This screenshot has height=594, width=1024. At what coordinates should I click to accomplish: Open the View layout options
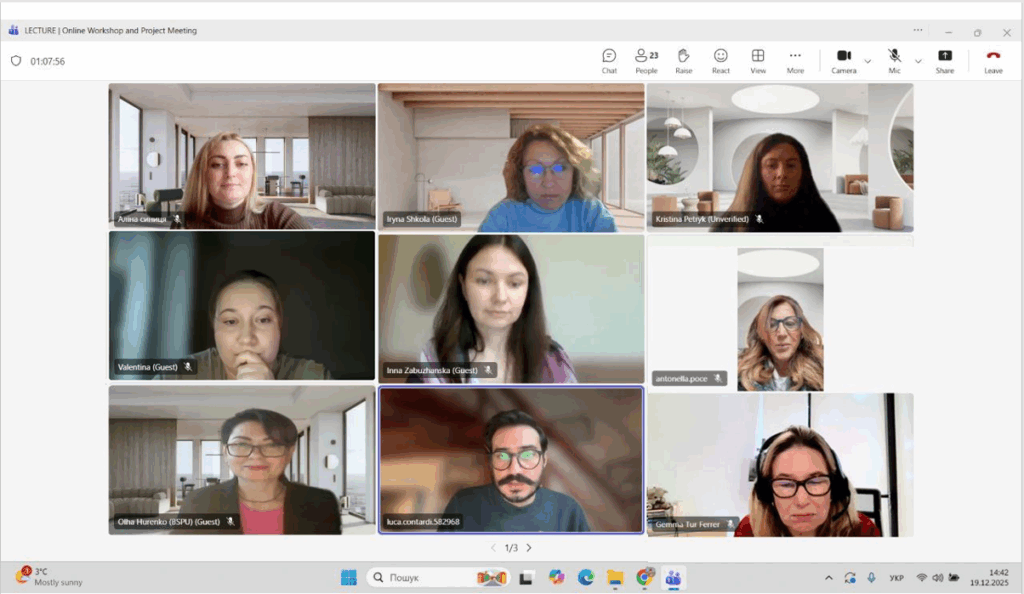(758, 60)
